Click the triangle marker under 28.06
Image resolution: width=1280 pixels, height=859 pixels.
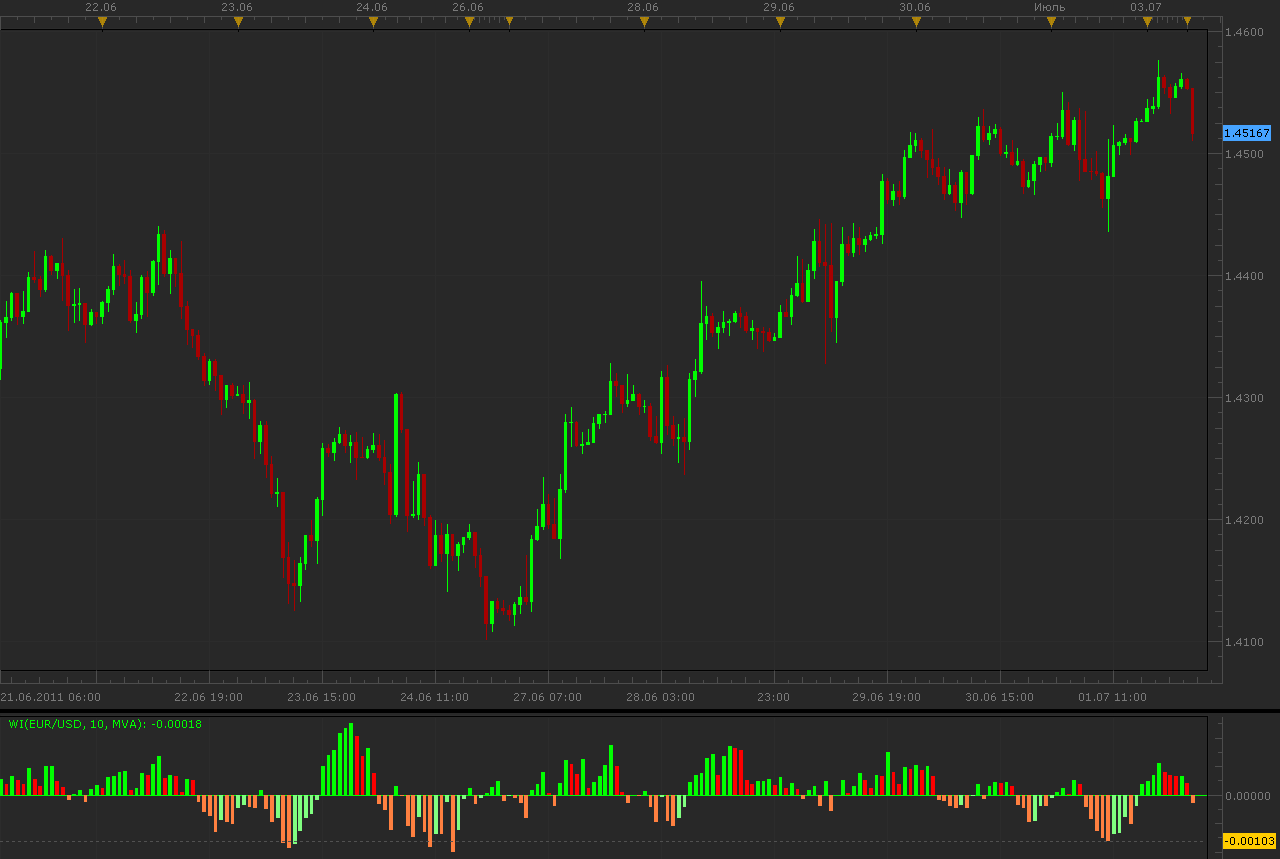pos(644,22)
